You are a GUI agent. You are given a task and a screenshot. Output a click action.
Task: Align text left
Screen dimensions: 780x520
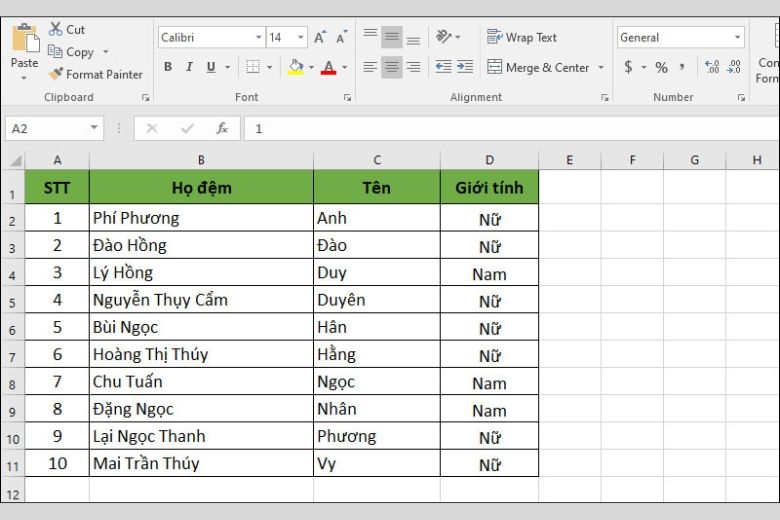[x=370, y=67]
